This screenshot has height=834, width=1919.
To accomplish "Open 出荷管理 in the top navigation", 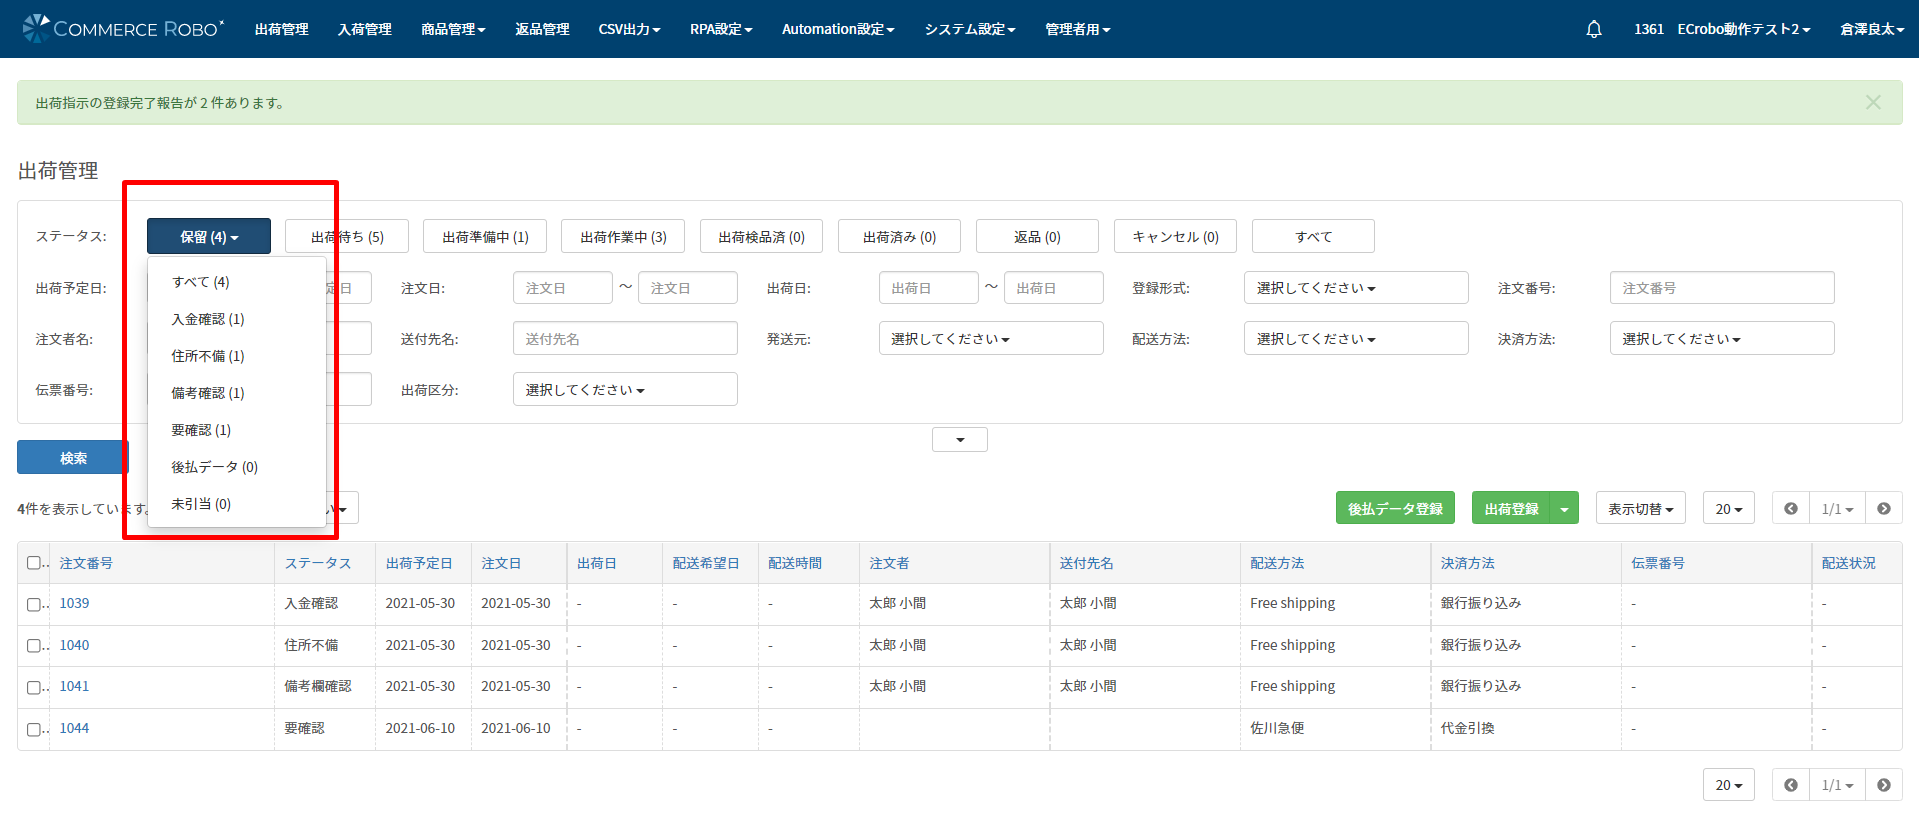I will (281, 29).
